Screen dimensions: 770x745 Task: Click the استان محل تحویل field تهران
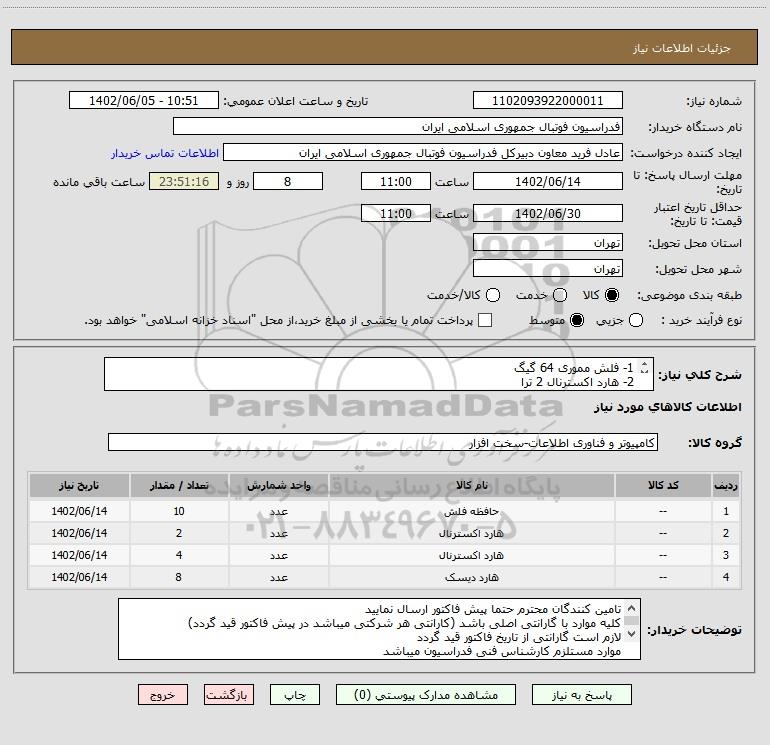(x=548, y=243)
